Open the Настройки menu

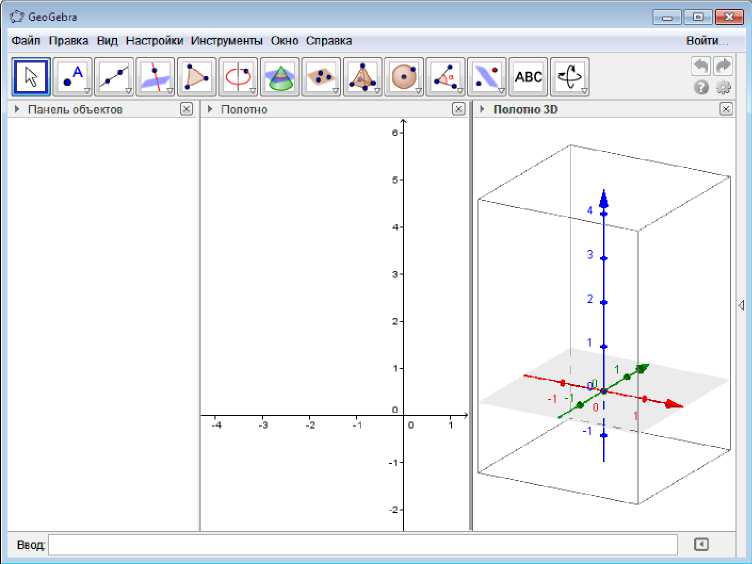pyautogui.click(x=154, y=41)
